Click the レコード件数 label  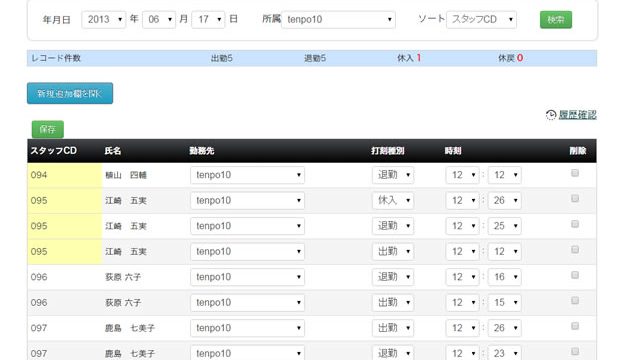(56, 58)
